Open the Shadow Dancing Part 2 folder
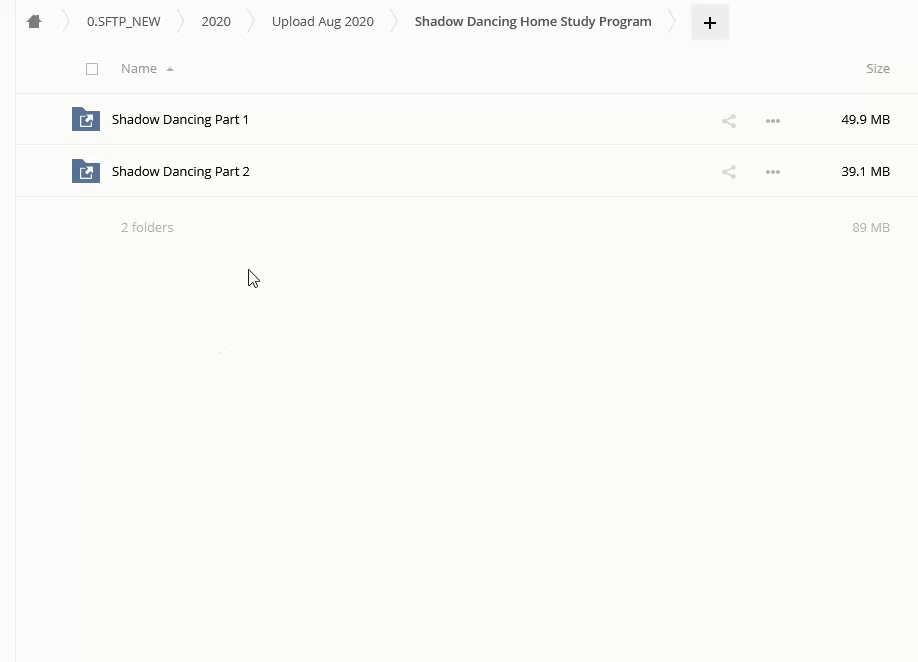918x662 pixels. pos(180,171)
